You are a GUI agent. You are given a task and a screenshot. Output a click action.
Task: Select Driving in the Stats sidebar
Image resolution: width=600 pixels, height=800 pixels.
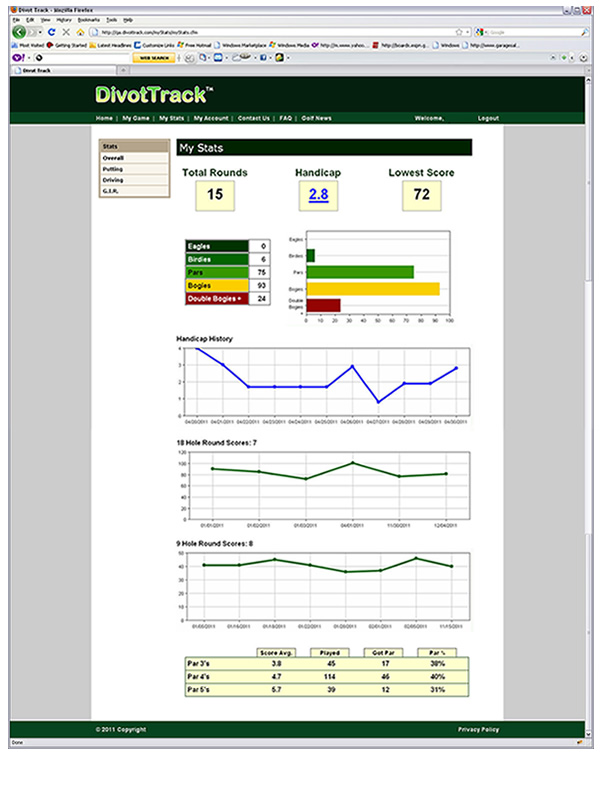click(x=113, y=180)
